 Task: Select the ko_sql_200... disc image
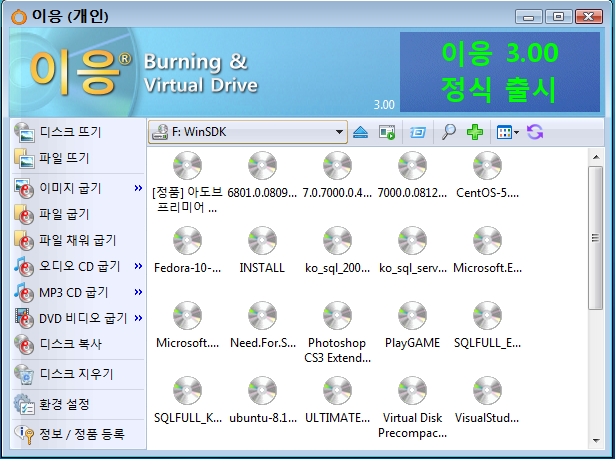337,250
